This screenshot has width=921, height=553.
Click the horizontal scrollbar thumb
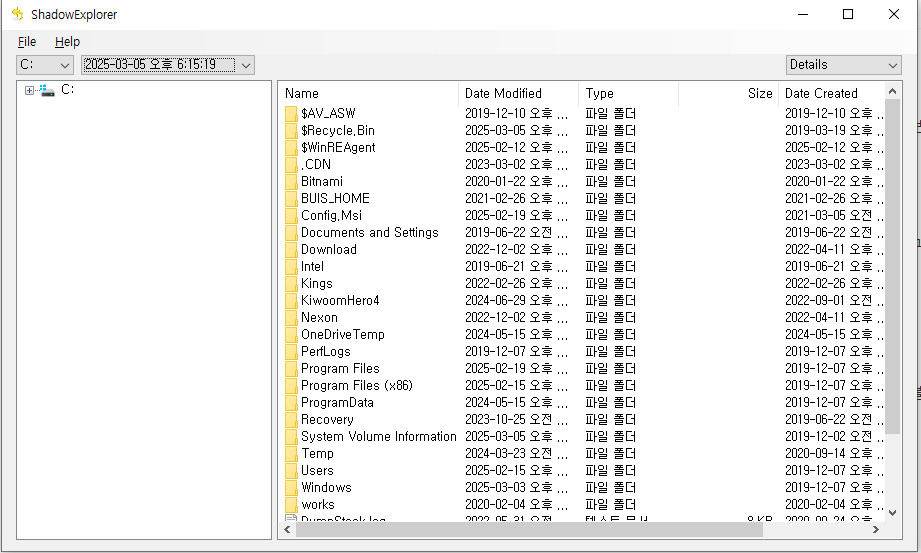click(x=529, y=529)
